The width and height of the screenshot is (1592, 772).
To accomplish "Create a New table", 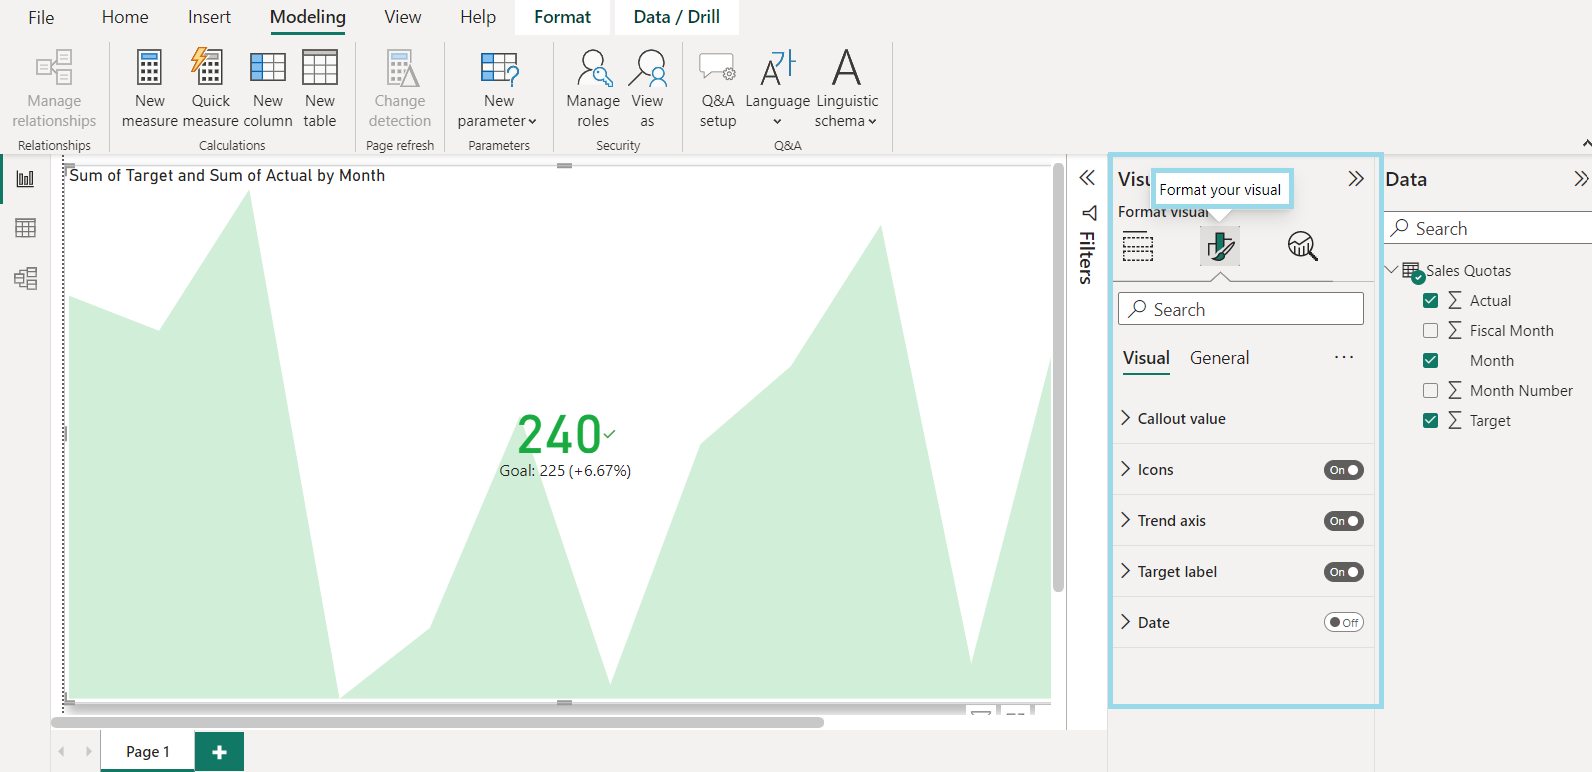I will point(320,89).
